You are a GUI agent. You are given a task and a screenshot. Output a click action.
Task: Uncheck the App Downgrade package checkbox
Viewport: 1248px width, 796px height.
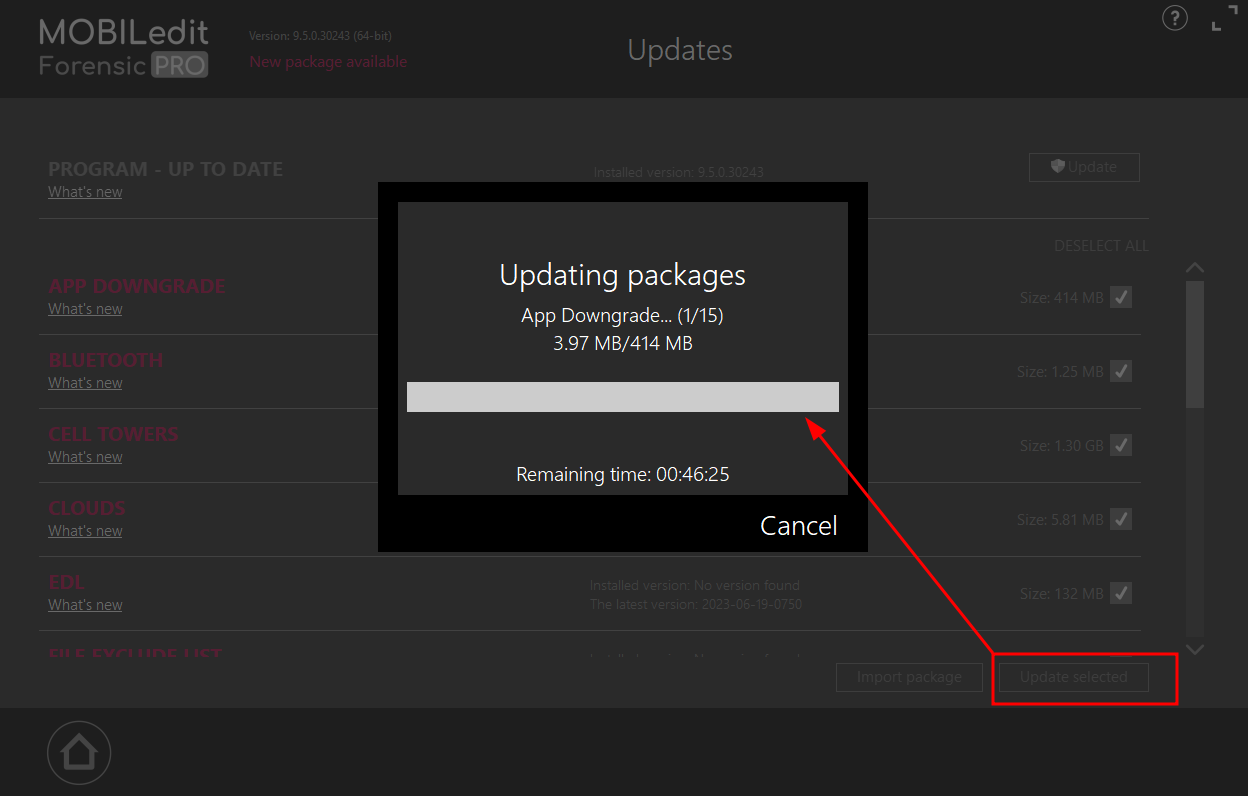1121,297
